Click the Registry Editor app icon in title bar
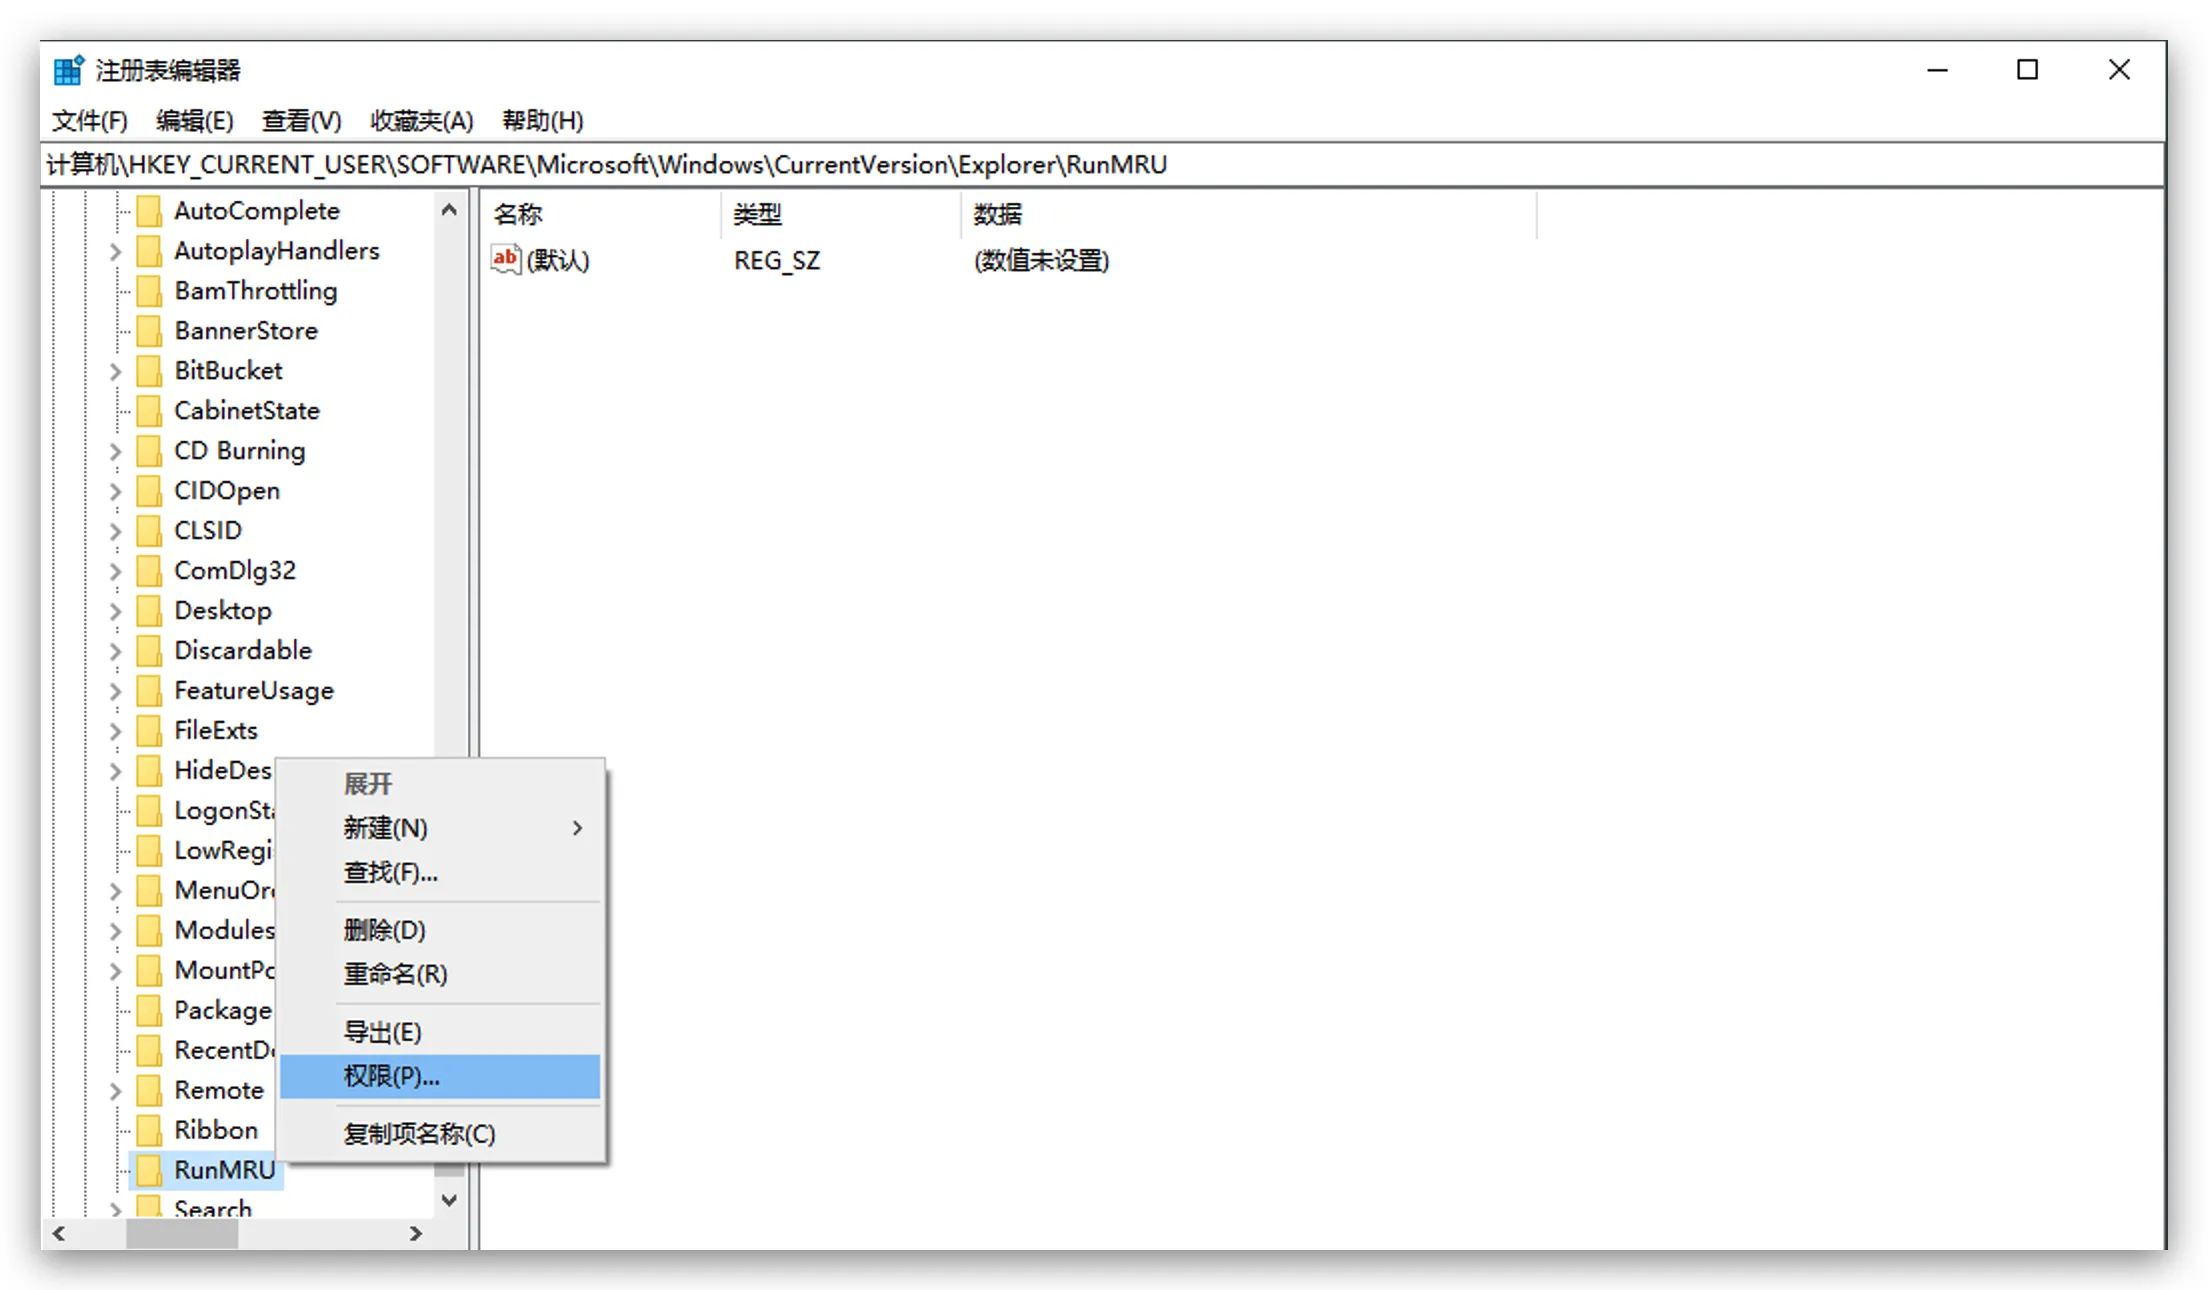Viewport: 2208px width, 1290px height. [68, 70]
